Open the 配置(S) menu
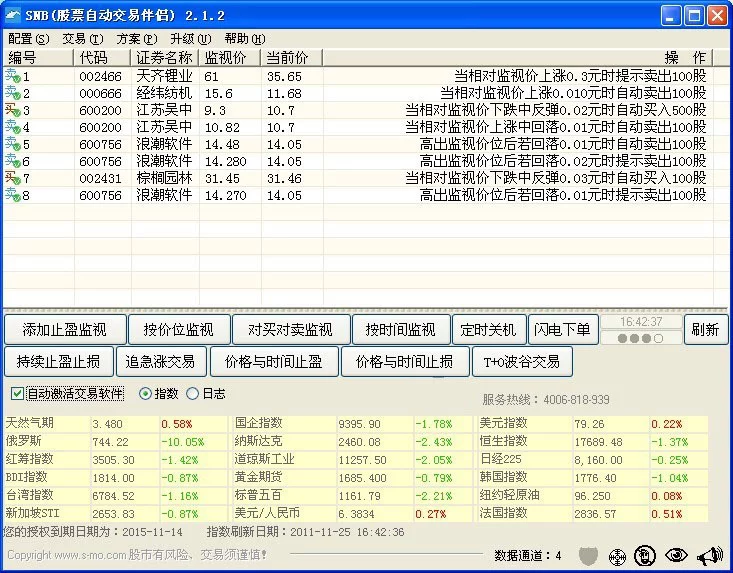 (29, 39)
